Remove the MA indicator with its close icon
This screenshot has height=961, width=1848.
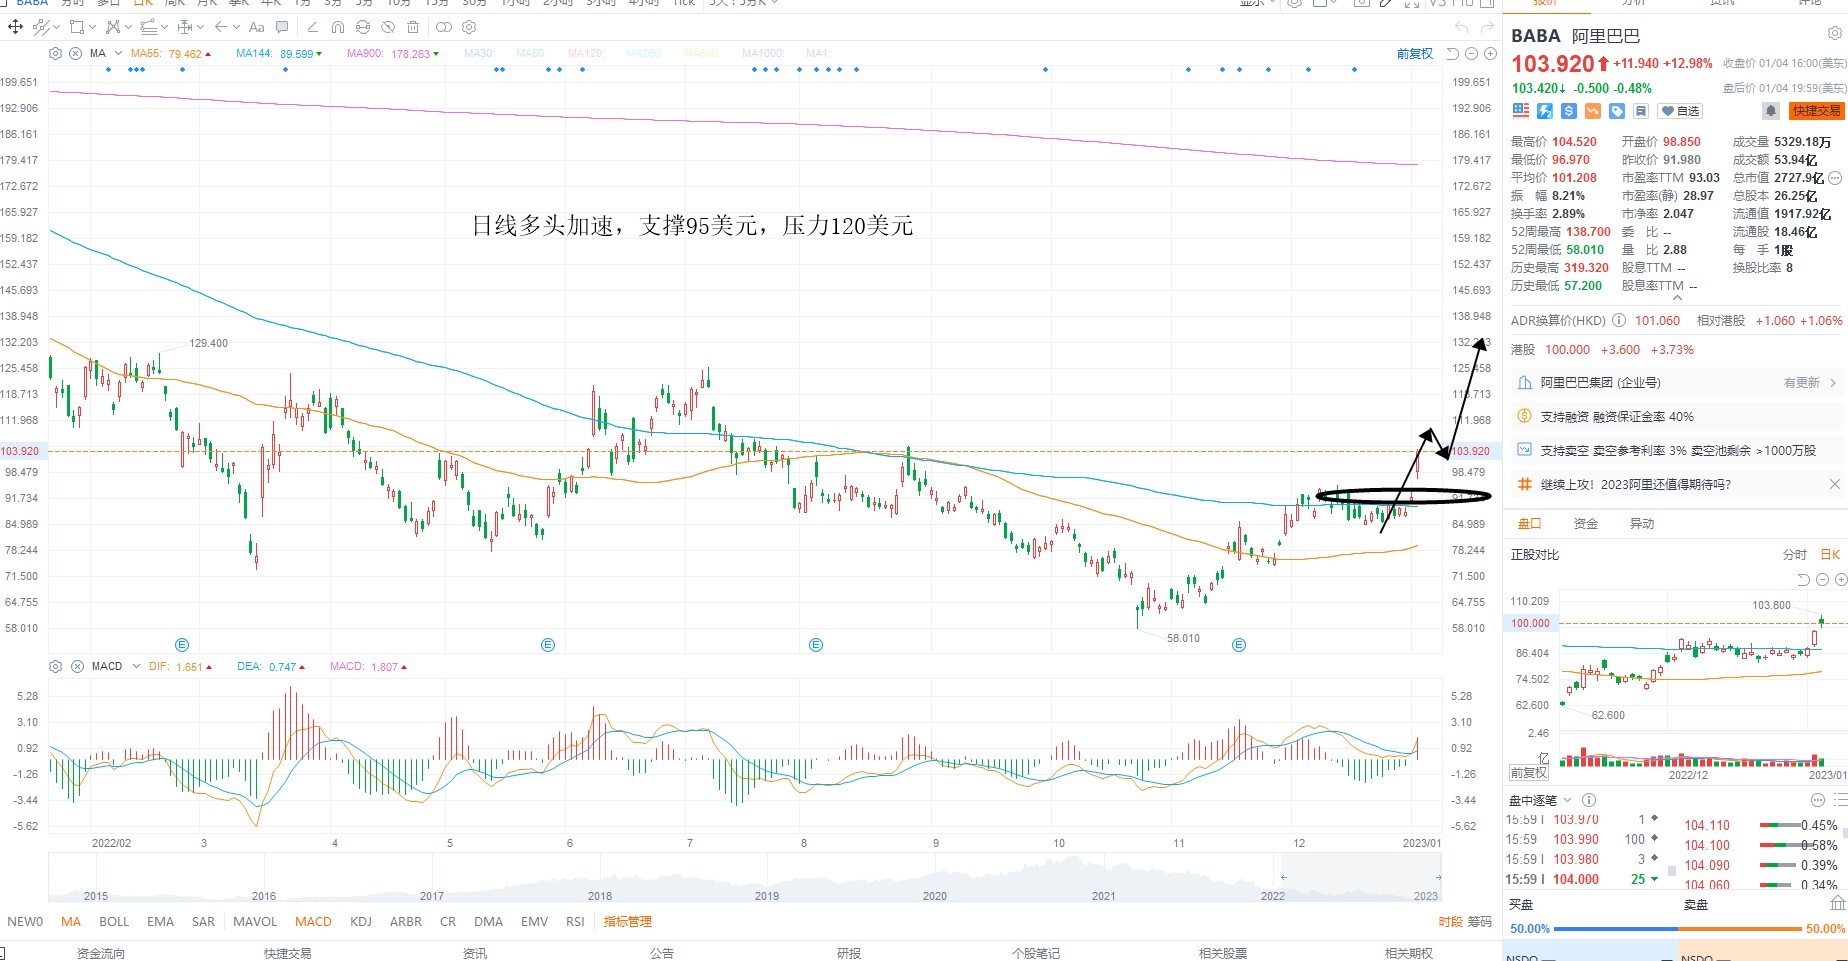pos(75,53)
